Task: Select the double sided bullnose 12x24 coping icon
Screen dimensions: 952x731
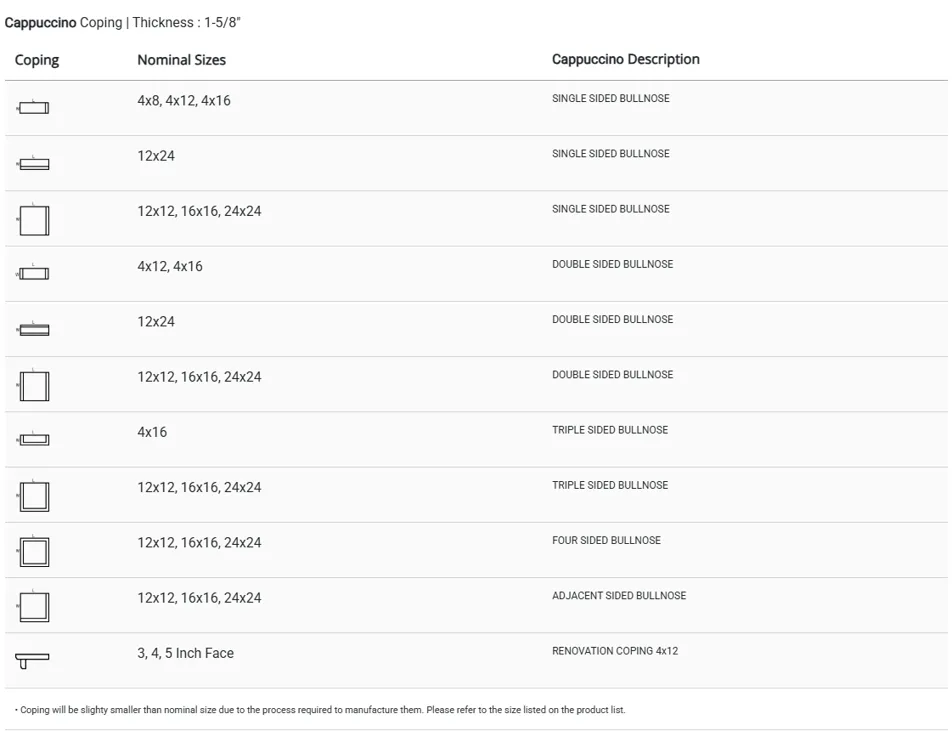Action: coord(33,329)
